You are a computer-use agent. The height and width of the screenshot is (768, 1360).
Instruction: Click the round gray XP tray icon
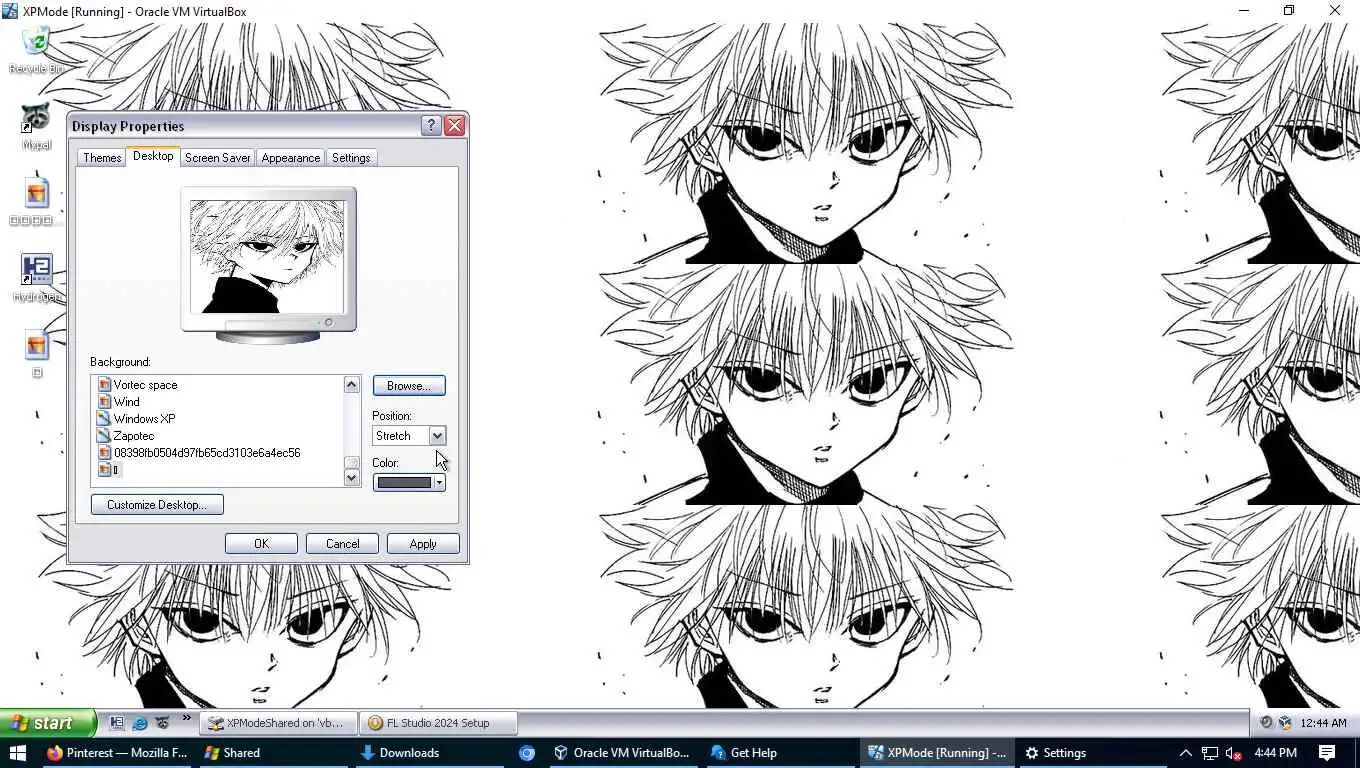[1266, 723]
